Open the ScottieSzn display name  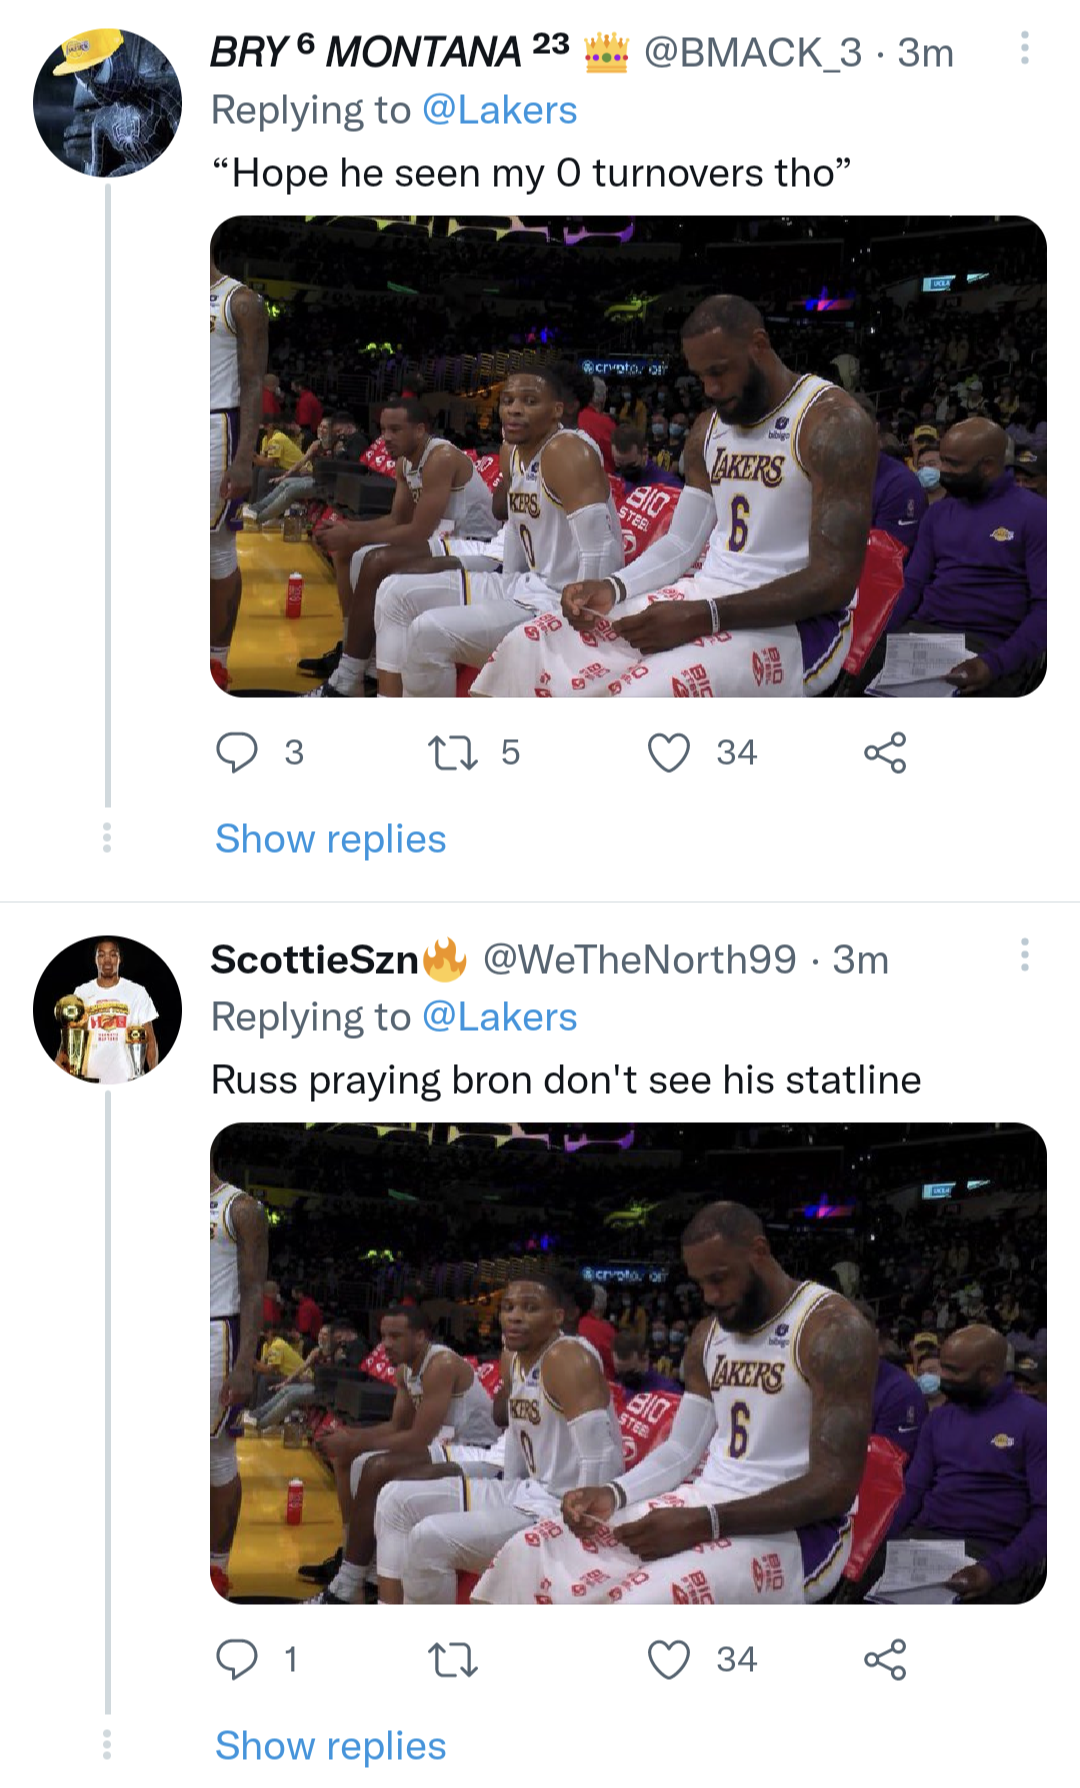[x=314, y=960]
